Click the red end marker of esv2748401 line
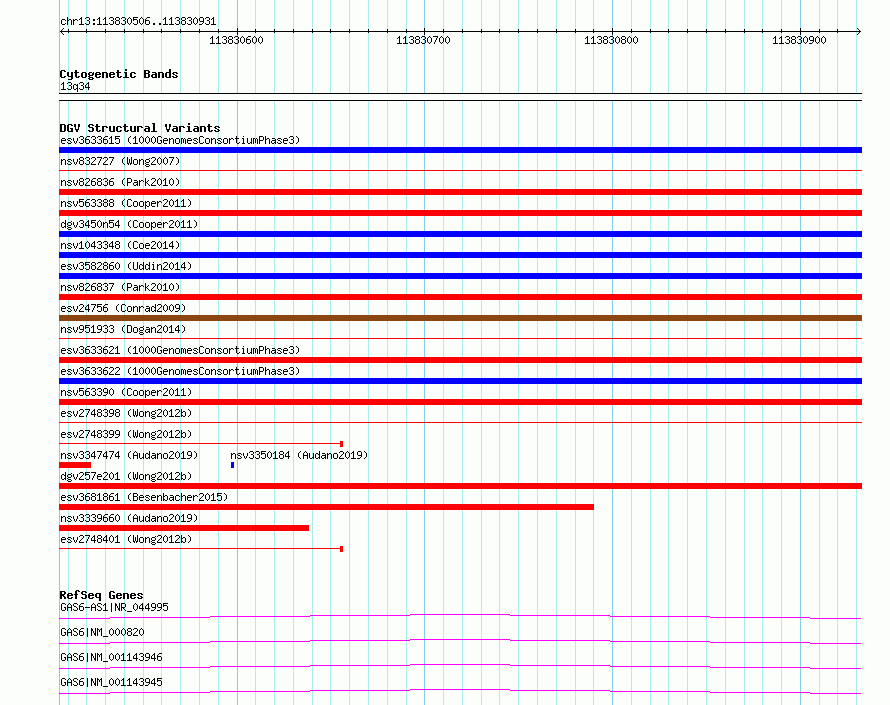The image size is (890, 705). 341,549
